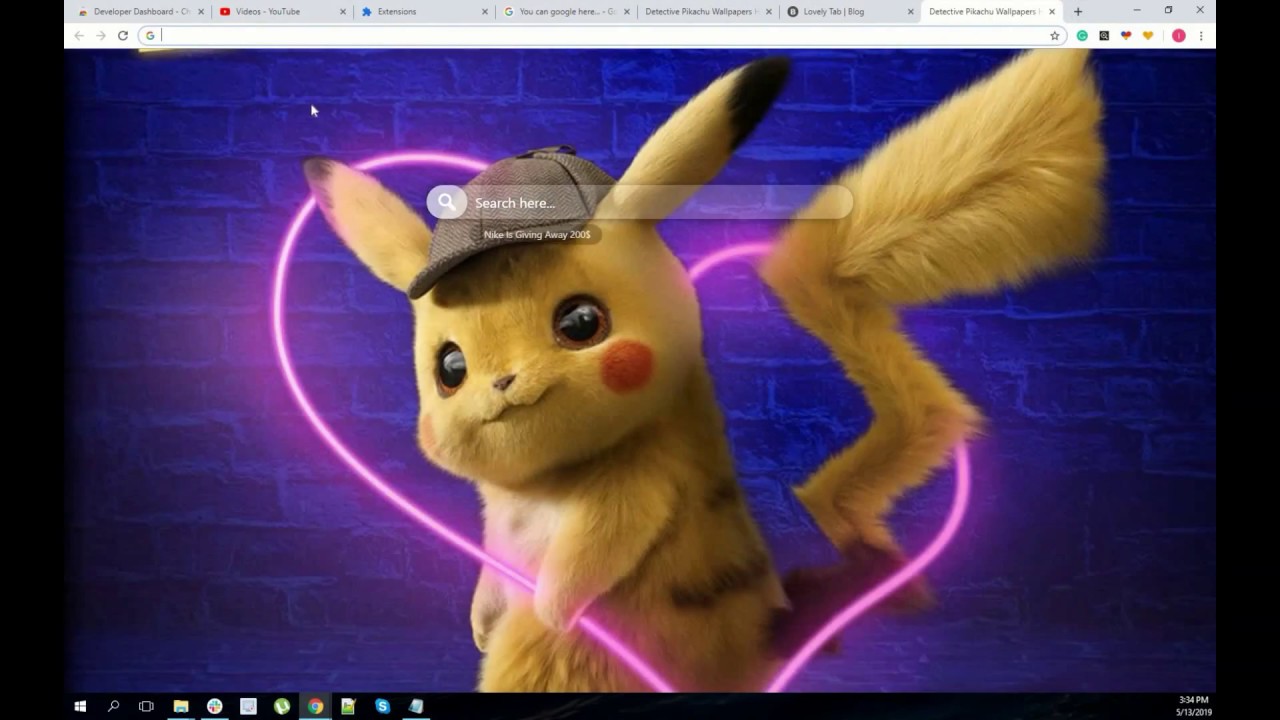Open the Skype app from the taskbar

coord(381,707)
